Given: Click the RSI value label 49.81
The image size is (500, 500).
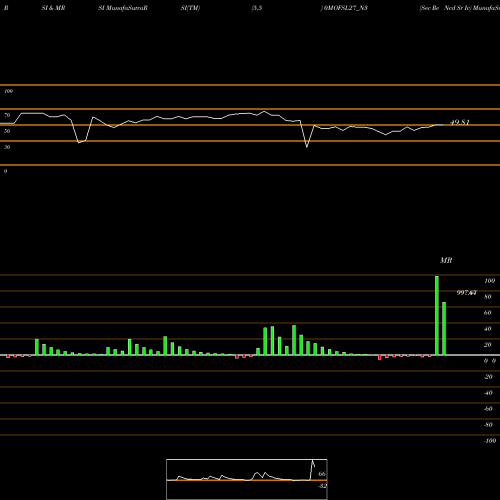Looking at the screenshot, I should (460, 122).
